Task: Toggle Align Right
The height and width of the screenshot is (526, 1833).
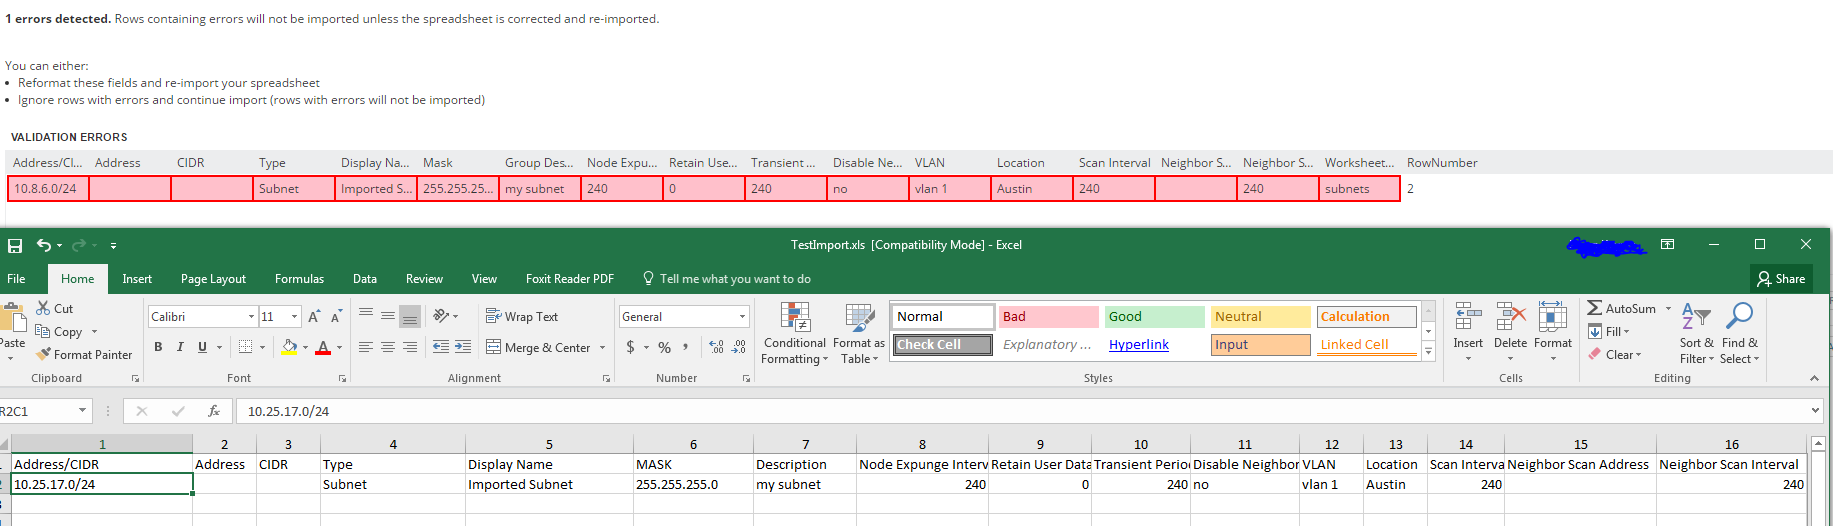Action: [x=409, y=347]
